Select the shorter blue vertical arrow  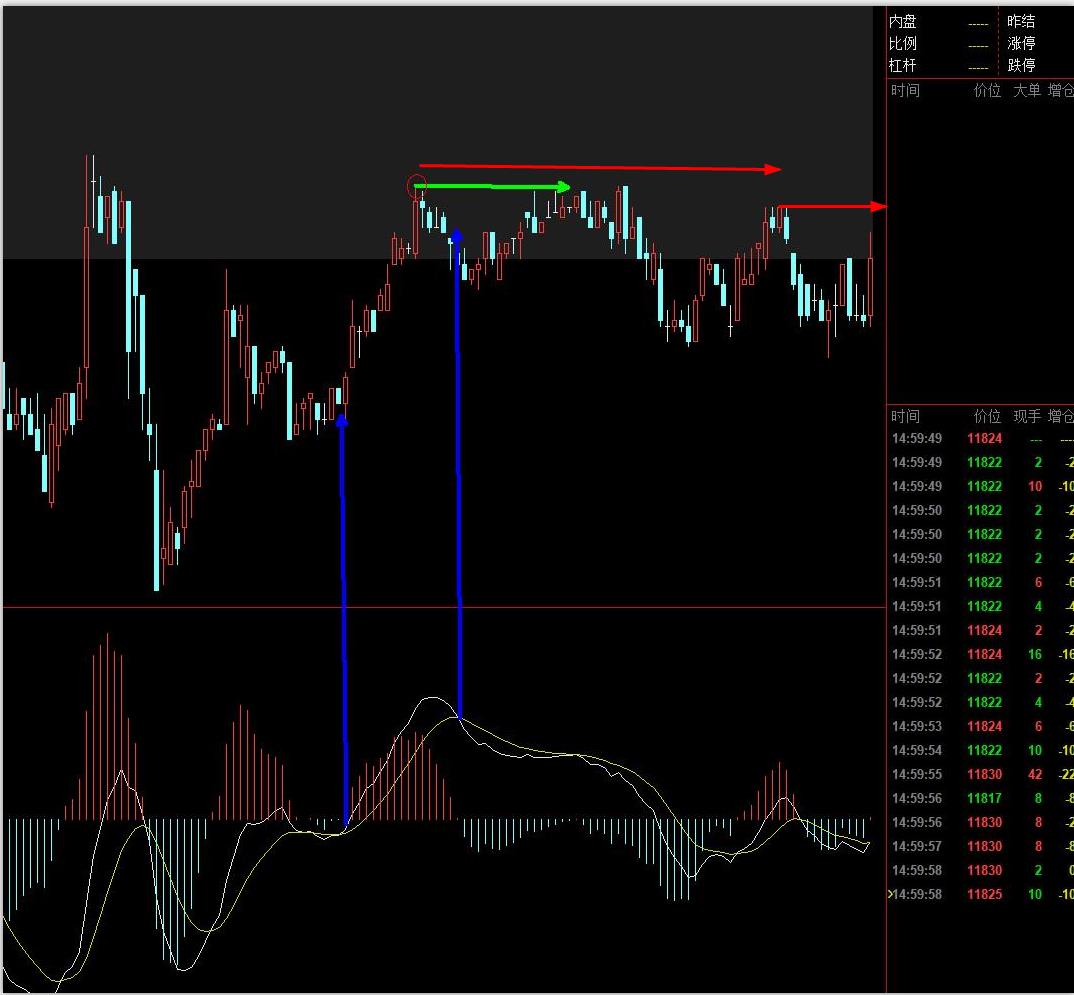click(344, 620)
